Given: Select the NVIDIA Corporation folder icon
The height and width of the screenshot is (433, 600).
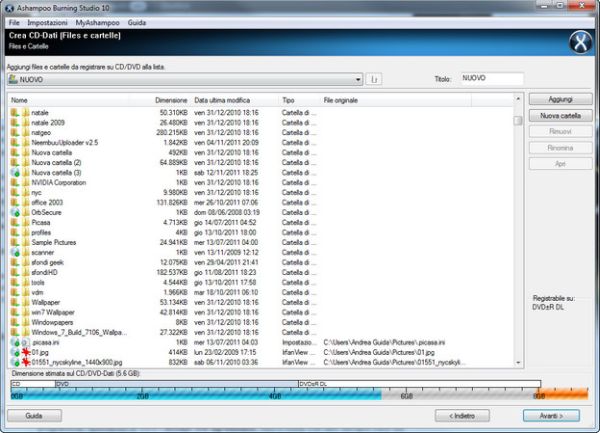Looking at the screenshot, I should pos(26,182).
